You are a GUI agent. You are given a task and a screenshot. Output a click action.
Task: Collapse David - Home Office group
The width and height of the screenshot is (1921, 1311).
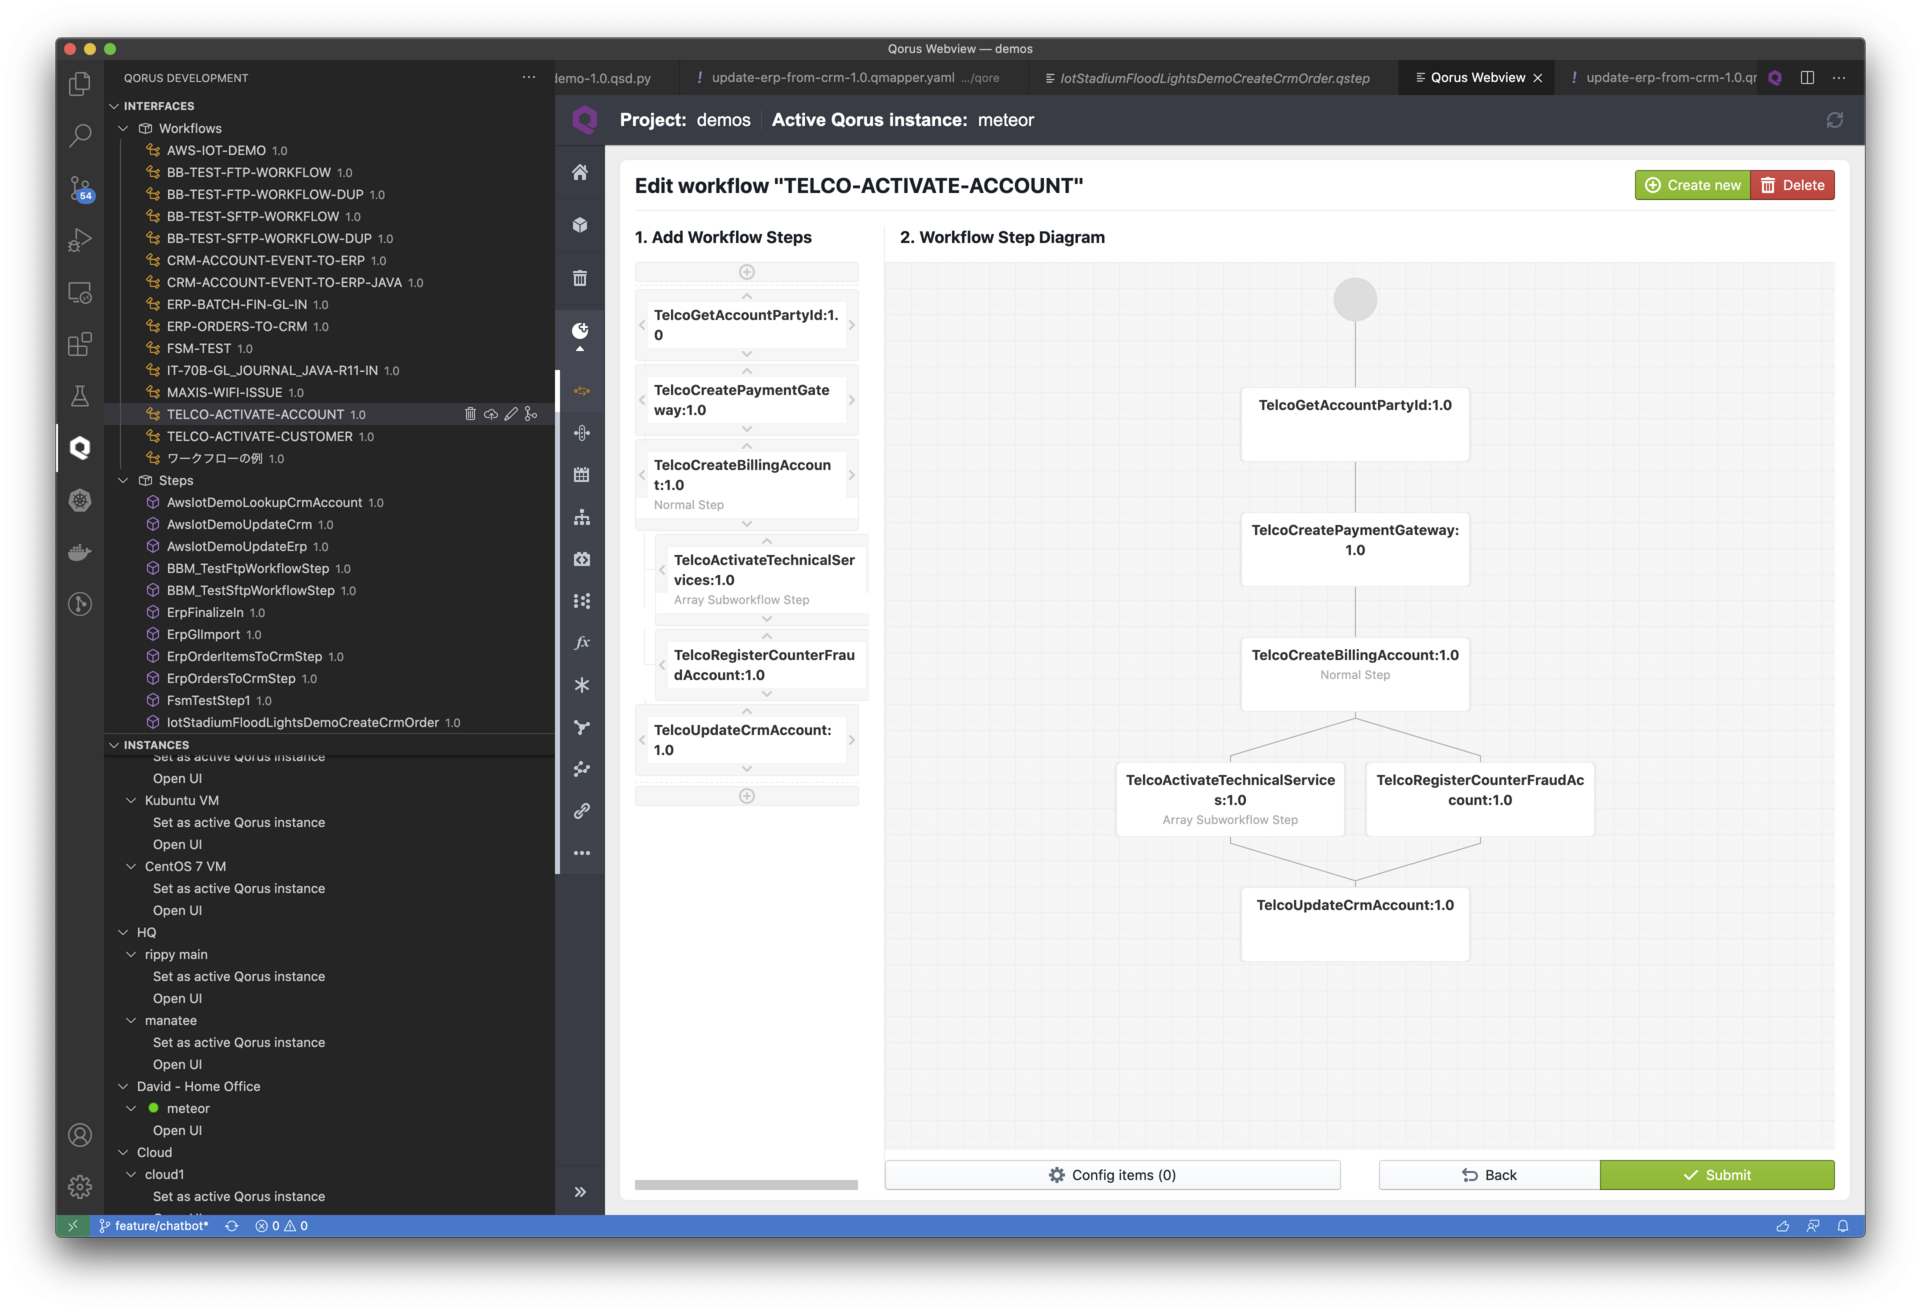(x=123, y=1086)
